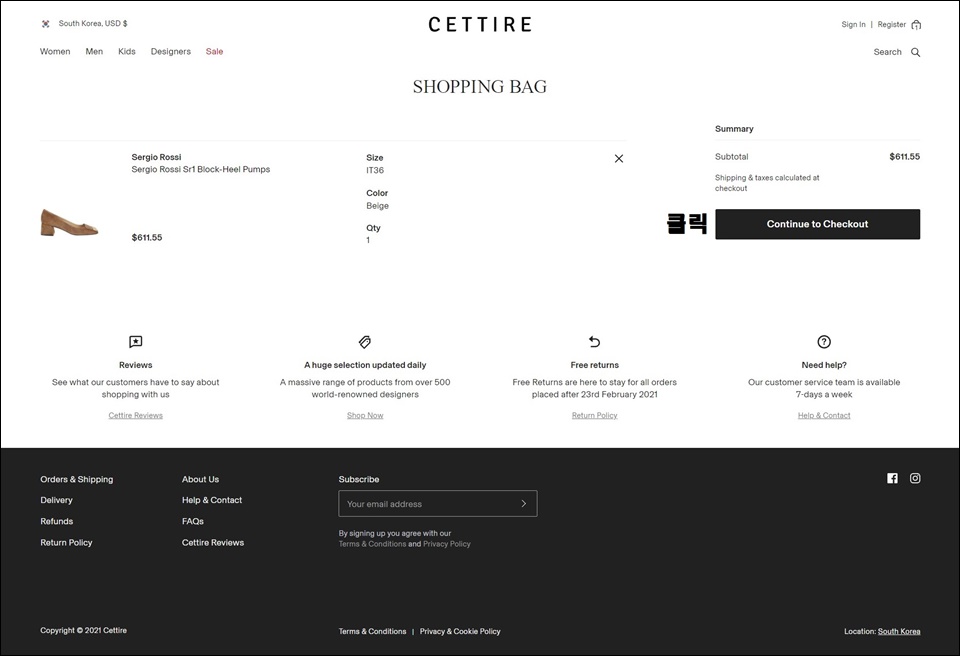Click the CETTIRE logo

coord(480,25)
